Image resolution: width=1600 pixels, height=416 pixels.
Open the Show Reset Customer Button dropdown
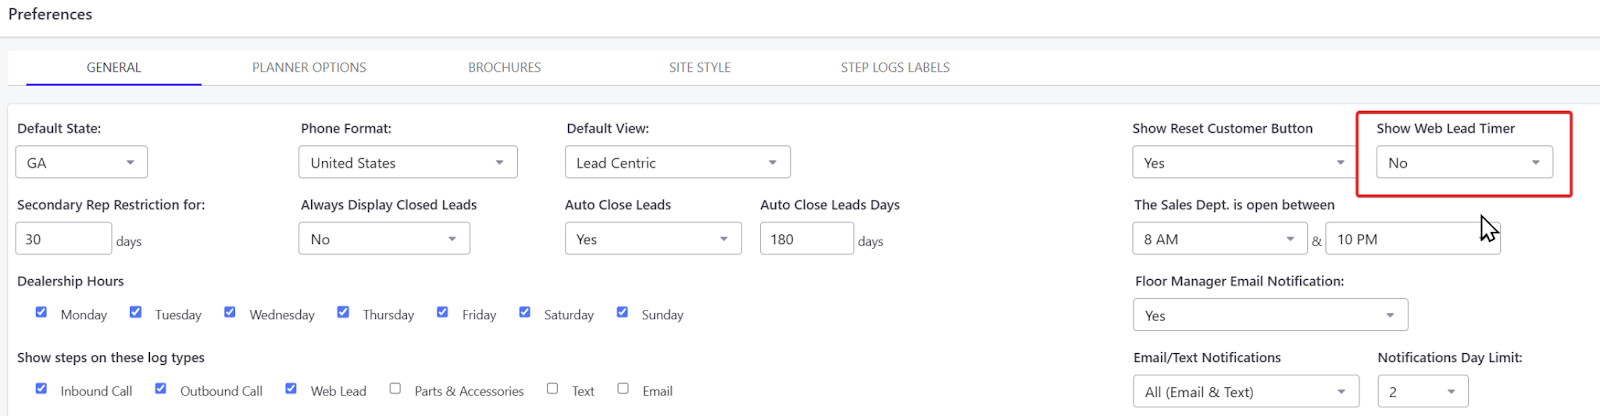[x=1244, y=163]
